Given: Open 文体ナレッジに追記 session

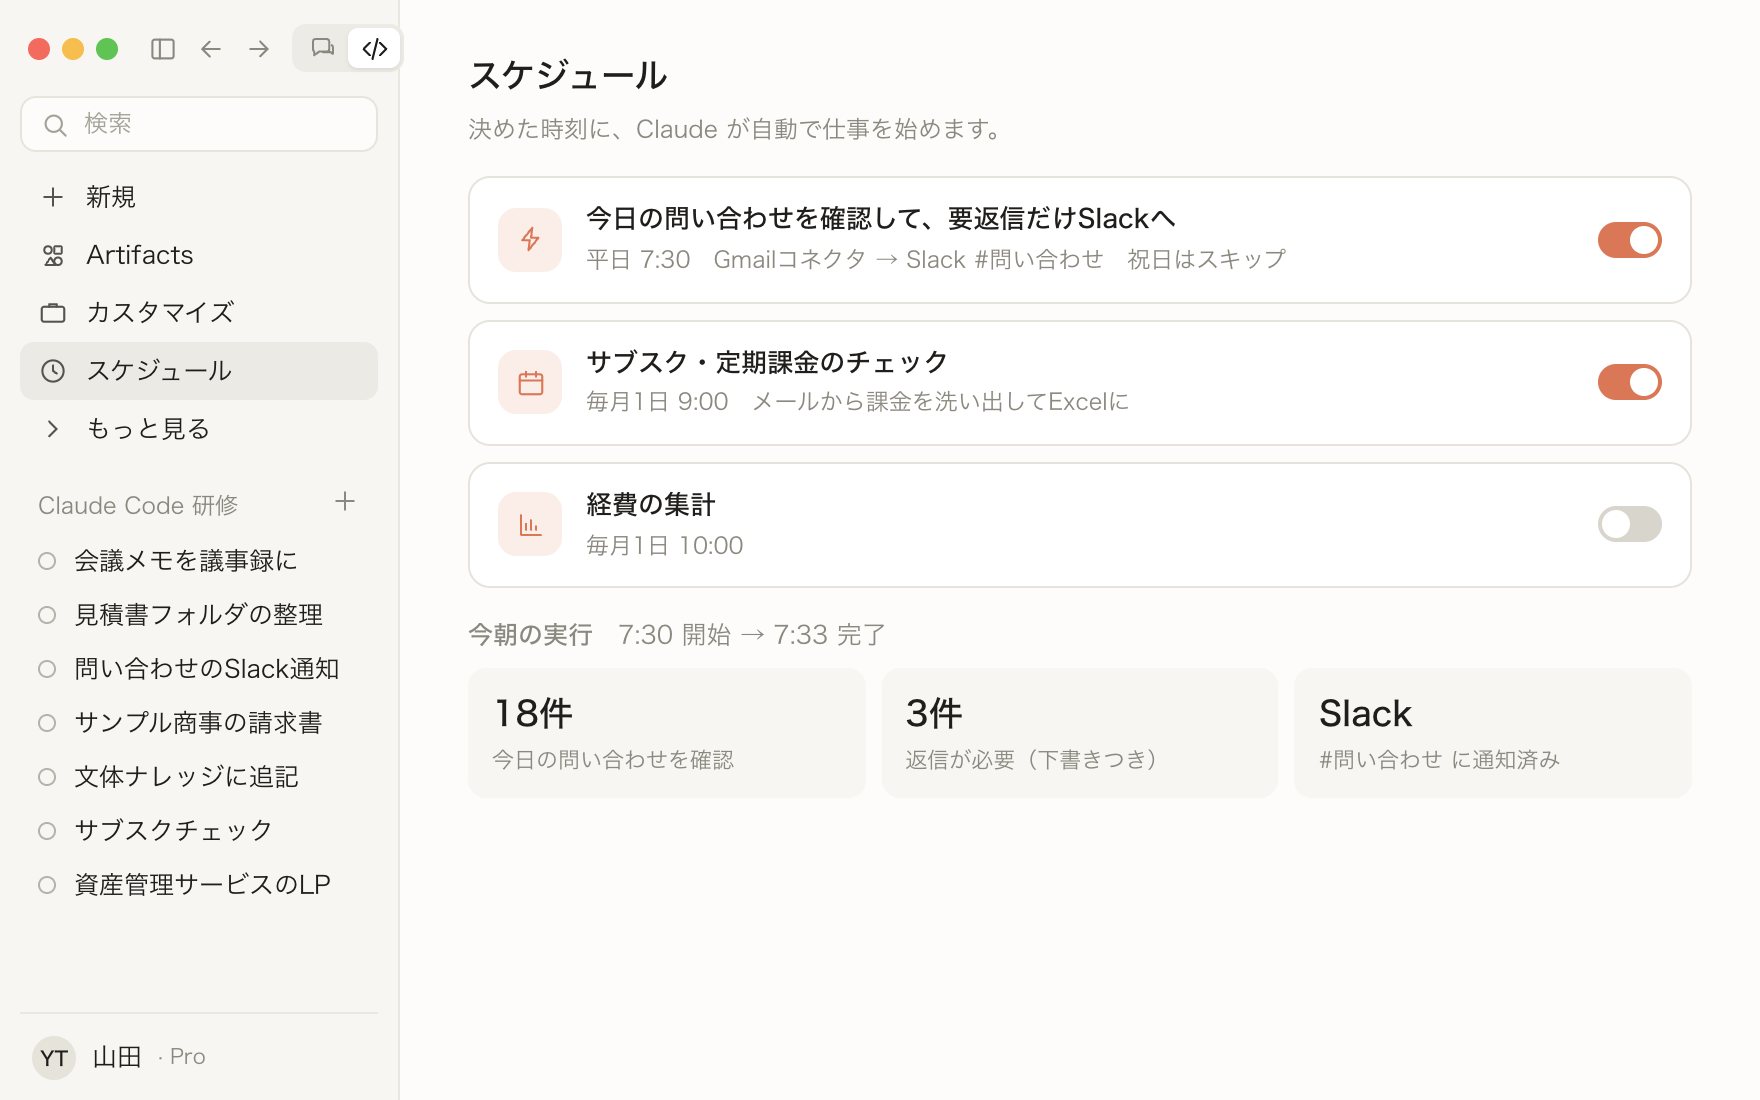Looking at the screenshot, I should click(x=199, y=777).
